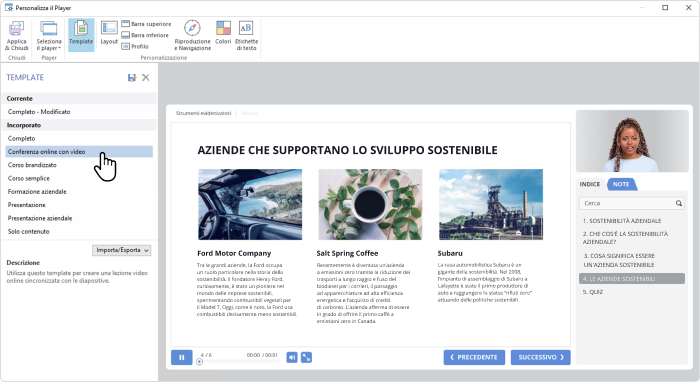Click the search magnifier icon

point(679,203)
